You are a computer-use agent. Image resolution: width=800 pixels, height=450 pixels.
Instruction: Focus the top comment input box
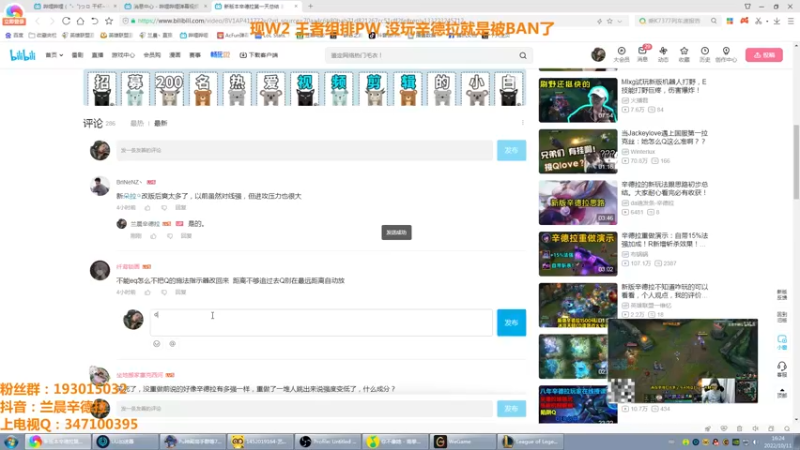click(x=305, y=151)
